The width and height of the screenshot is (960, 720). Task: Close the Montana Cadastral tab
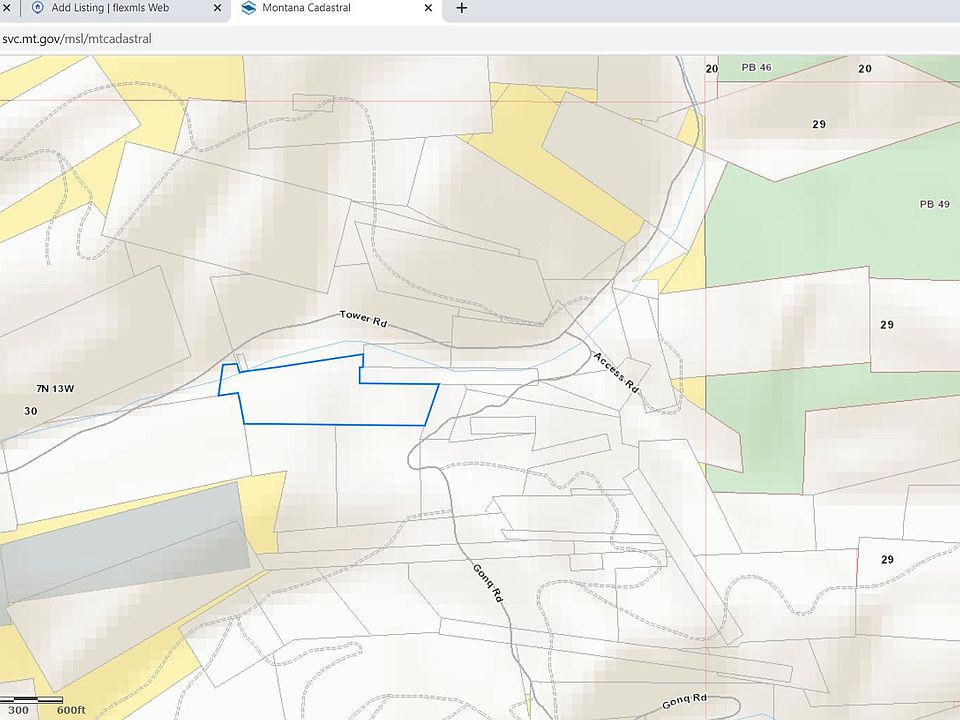pyautogui.click(x=429, y=8)
